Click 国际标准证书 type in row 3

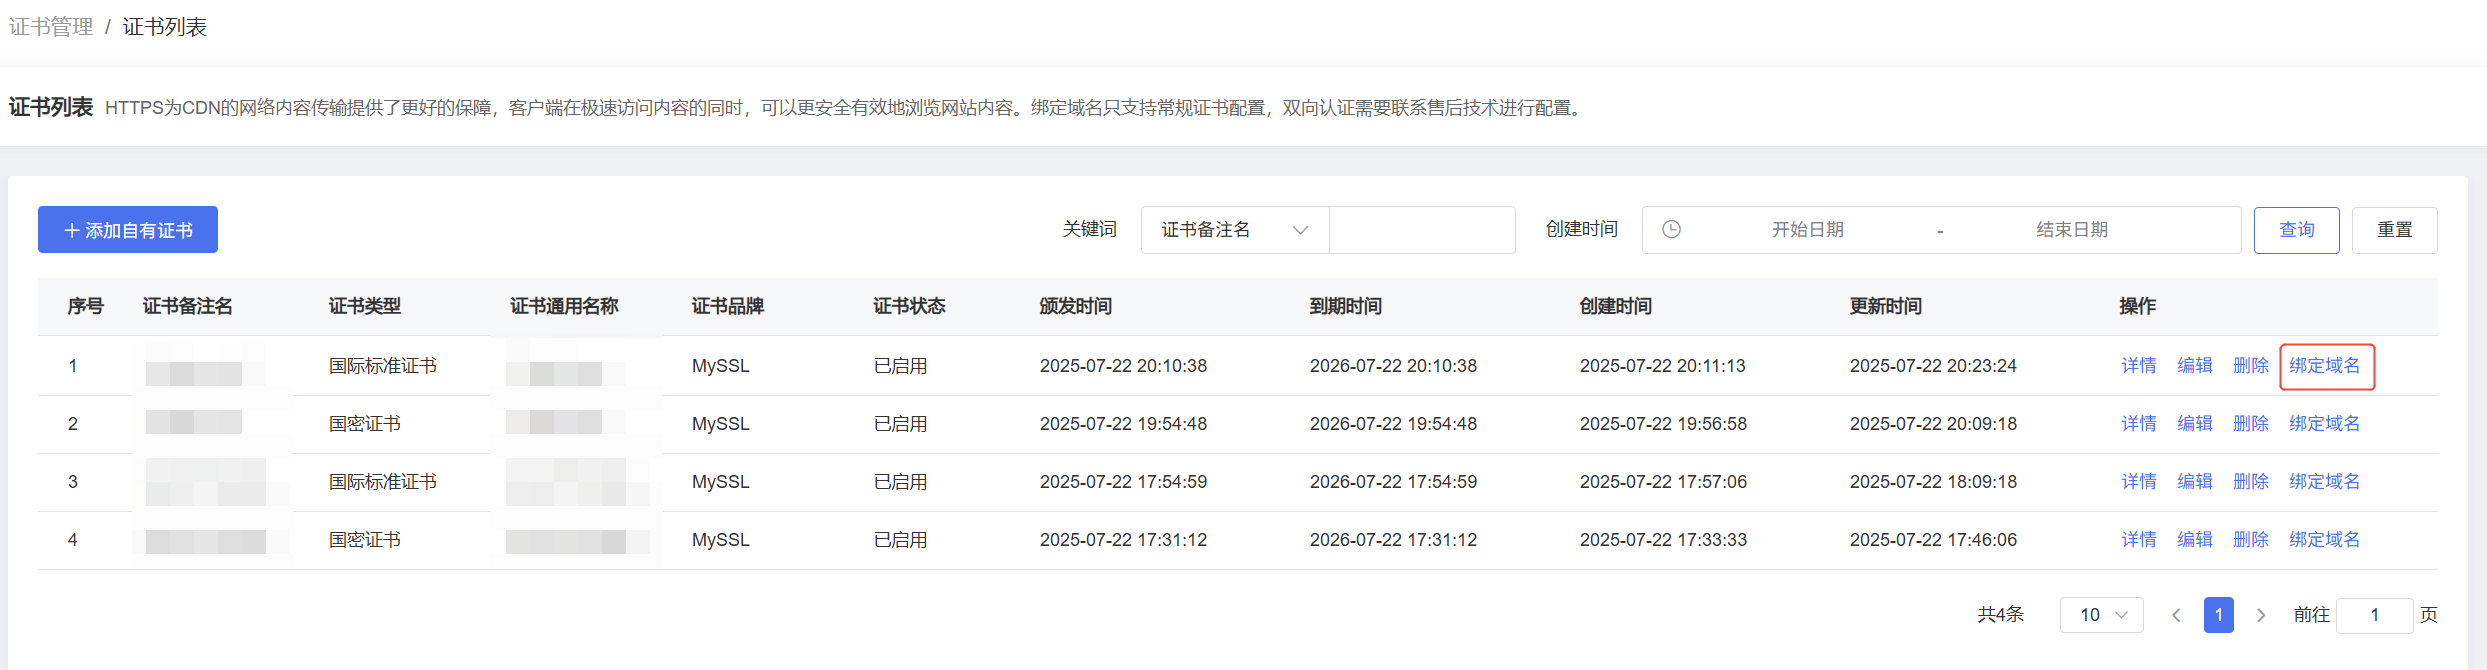coord(383,482)
